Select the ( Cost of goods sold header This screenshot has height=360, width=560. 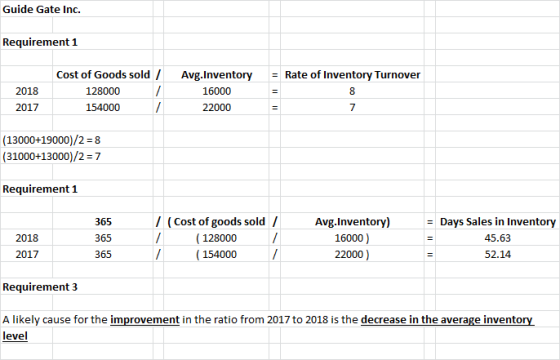[216, 222]
